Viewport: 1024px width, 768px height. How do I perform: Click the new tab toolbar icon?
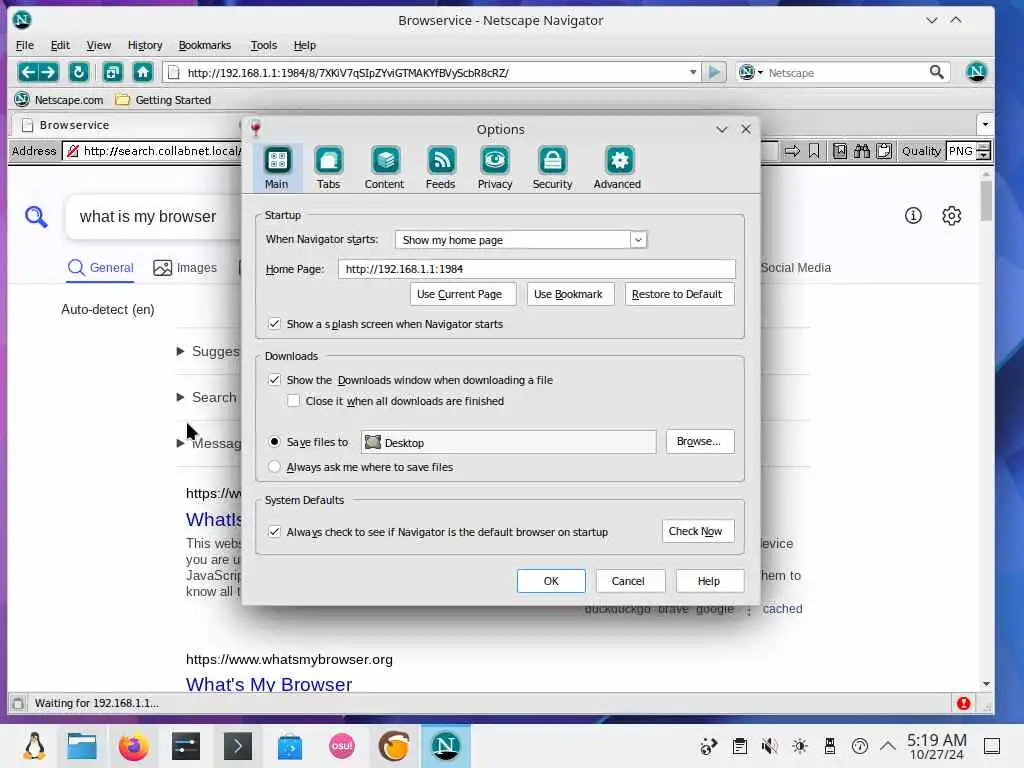coord(112,72)
